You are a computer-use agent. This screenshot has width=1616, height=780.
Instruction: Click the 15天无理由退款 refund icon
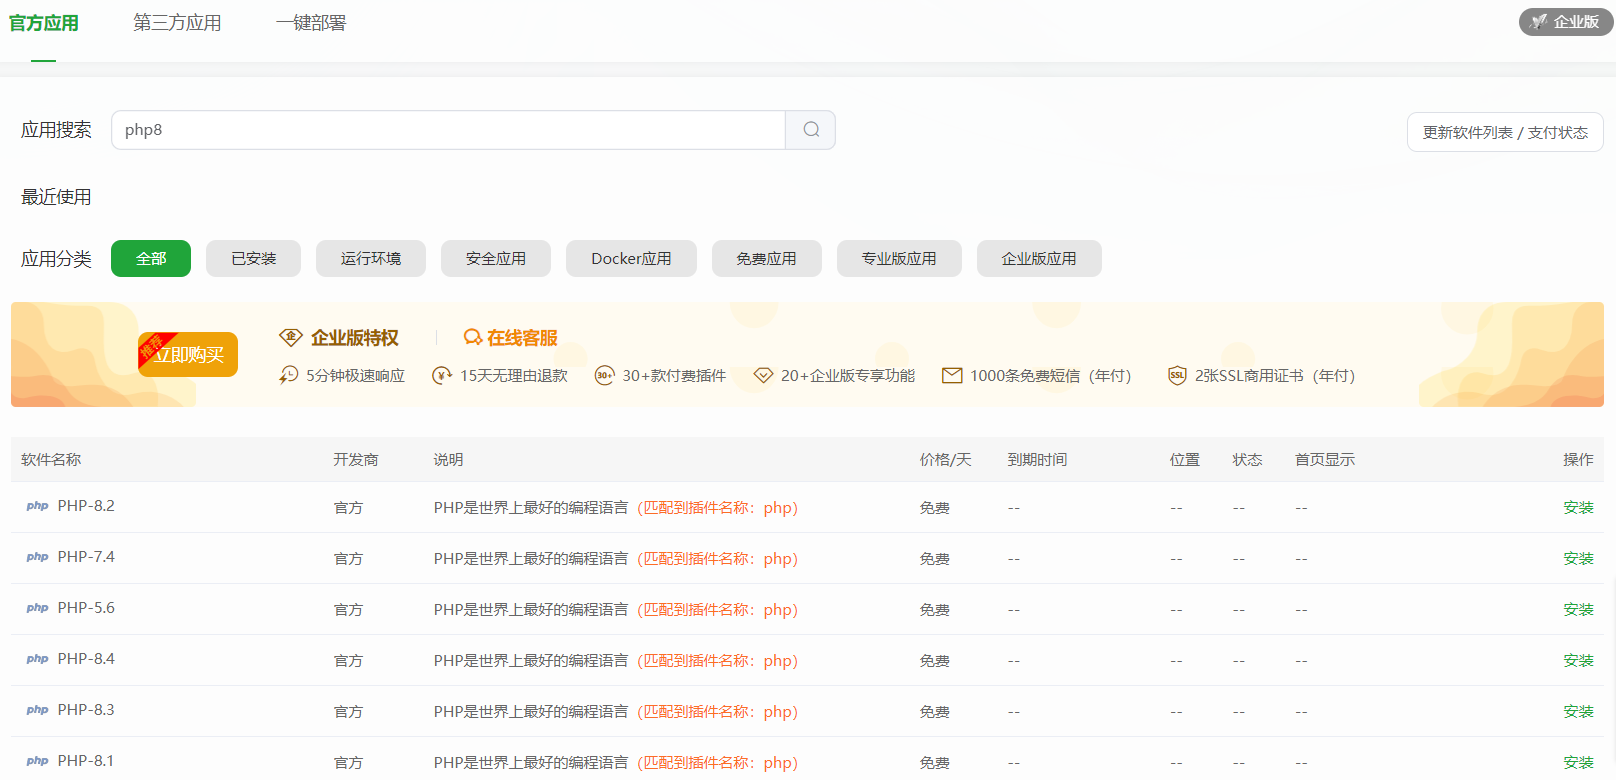point(442,376)
